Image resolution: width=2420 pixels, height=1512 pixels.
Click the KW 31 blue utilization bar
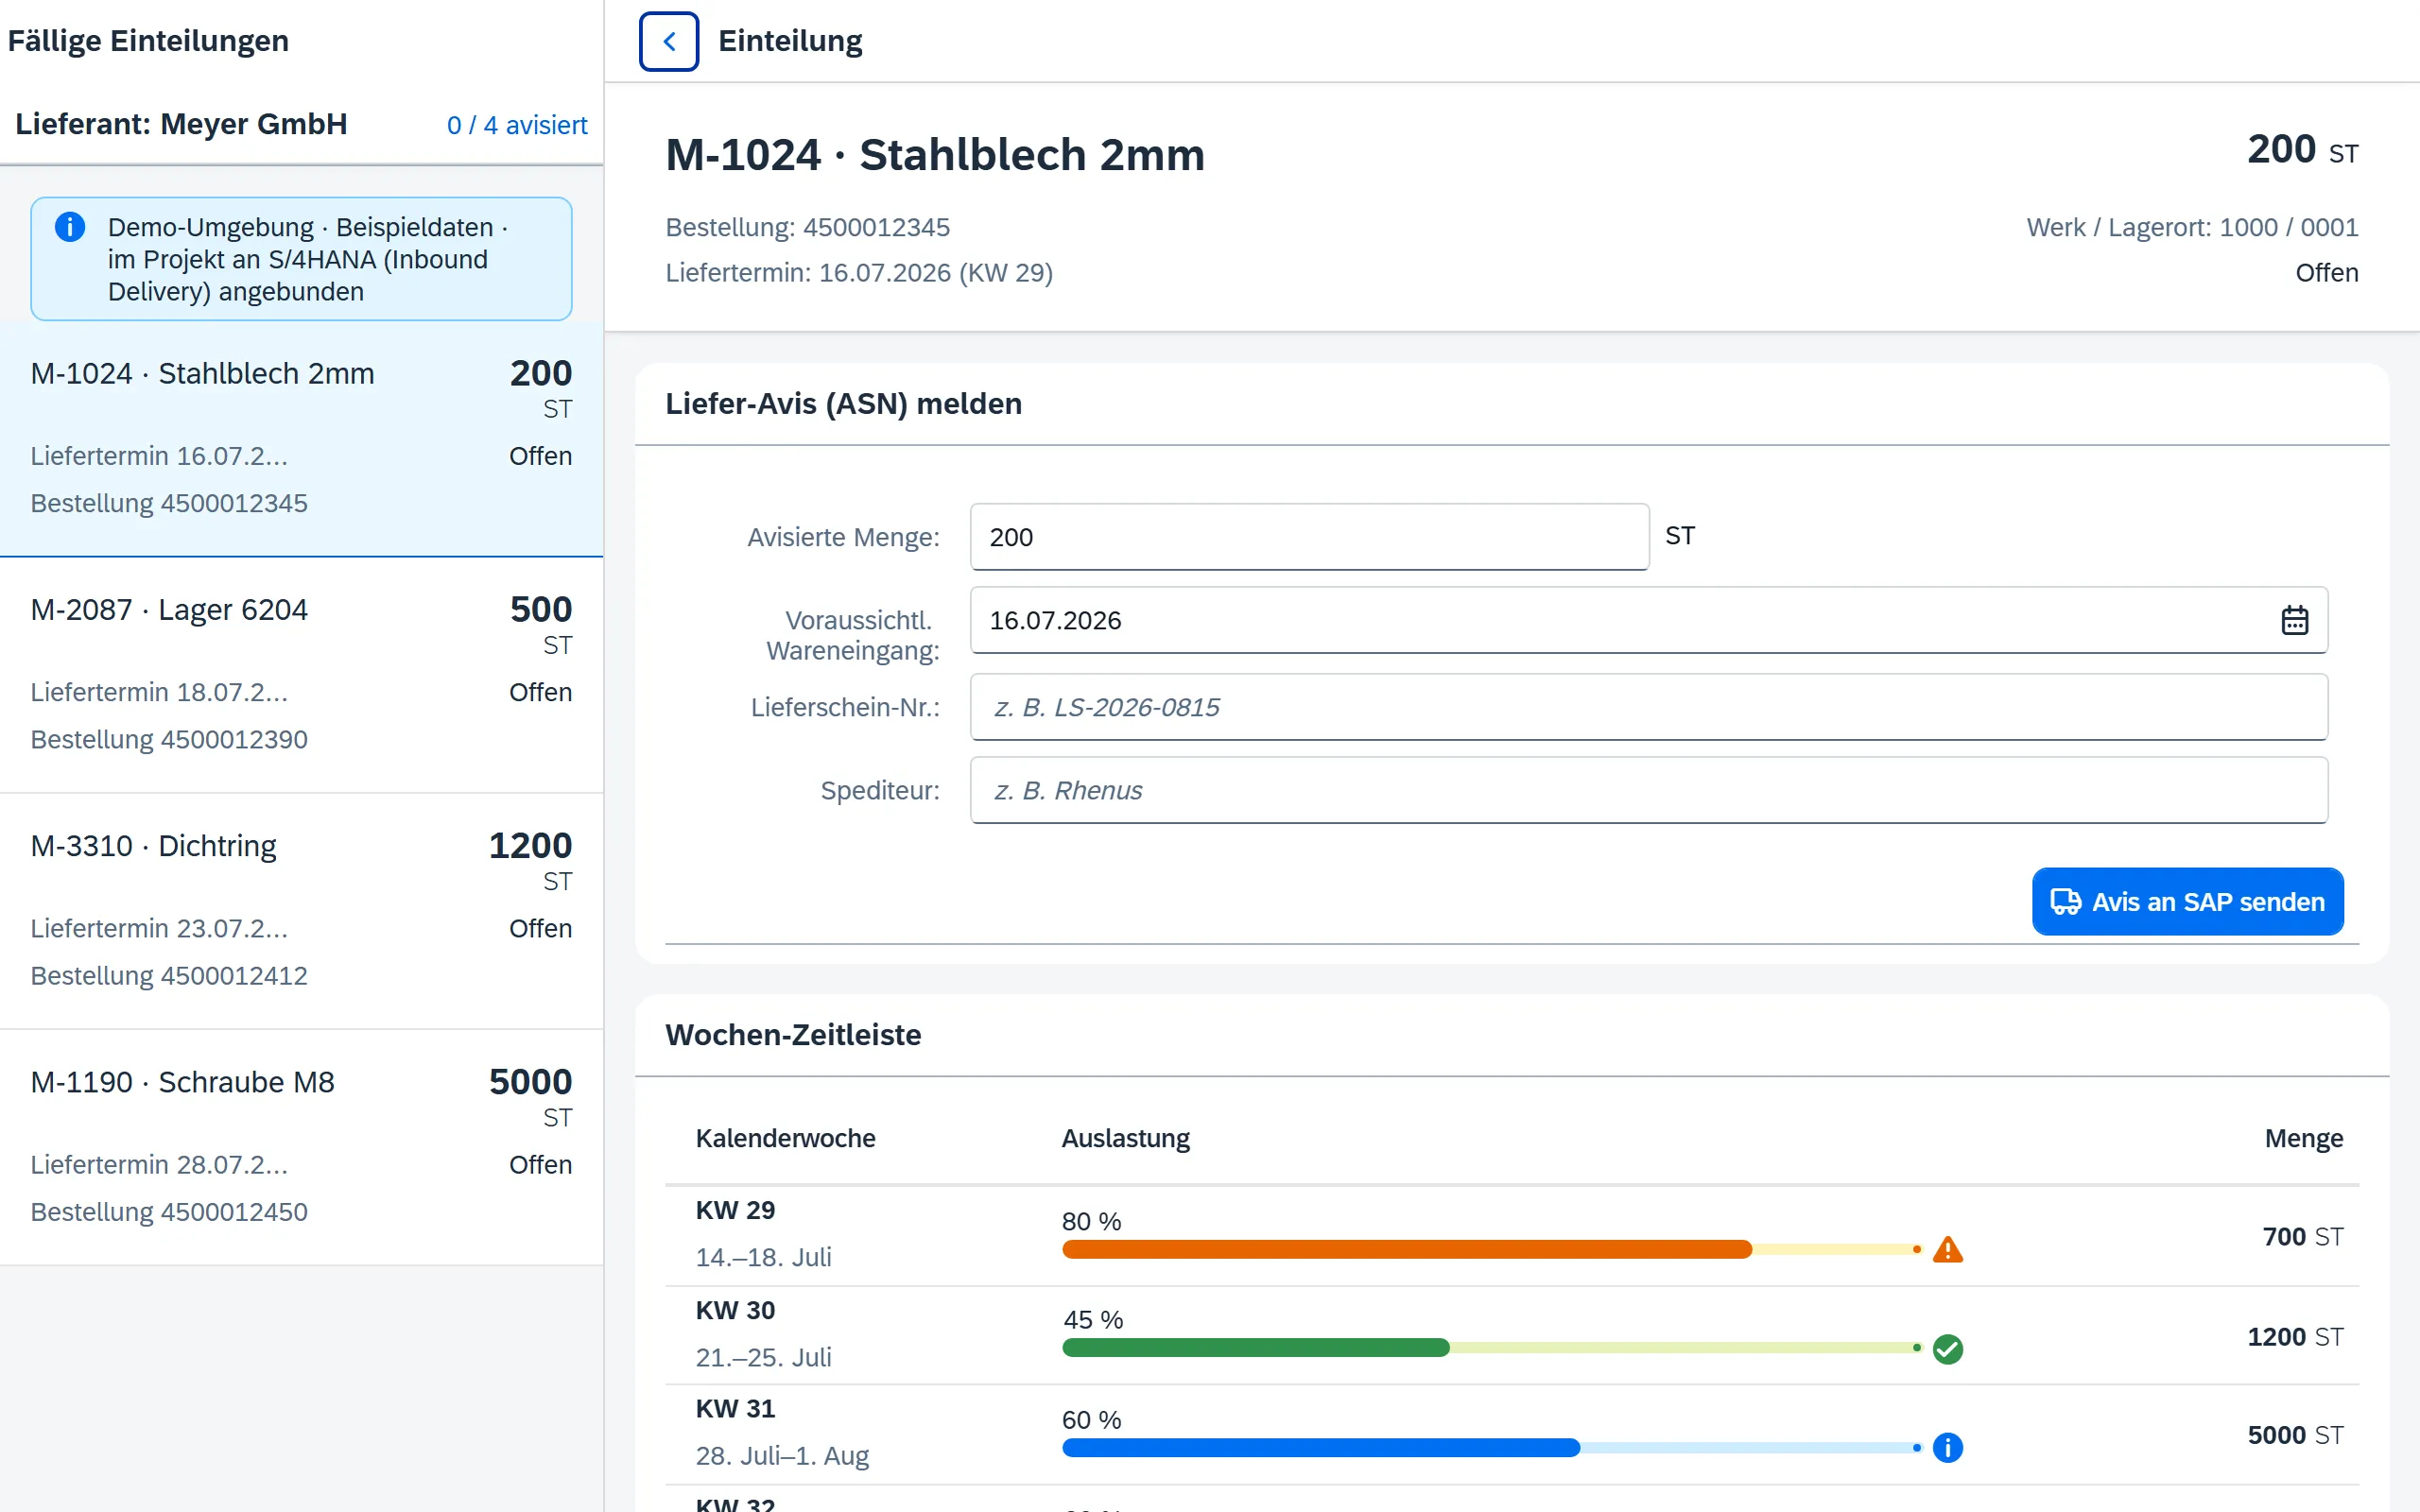(x=1320, y=1447)
